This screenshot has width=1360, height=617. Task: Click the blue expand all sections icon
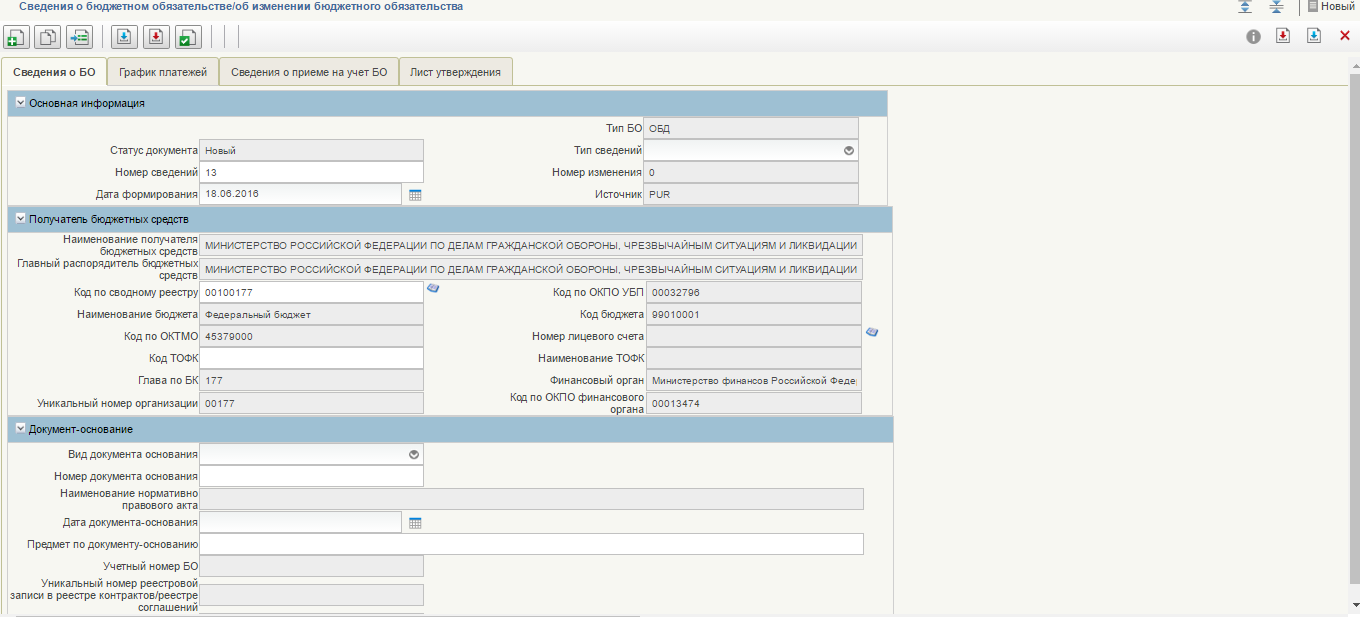[1245, 6]
